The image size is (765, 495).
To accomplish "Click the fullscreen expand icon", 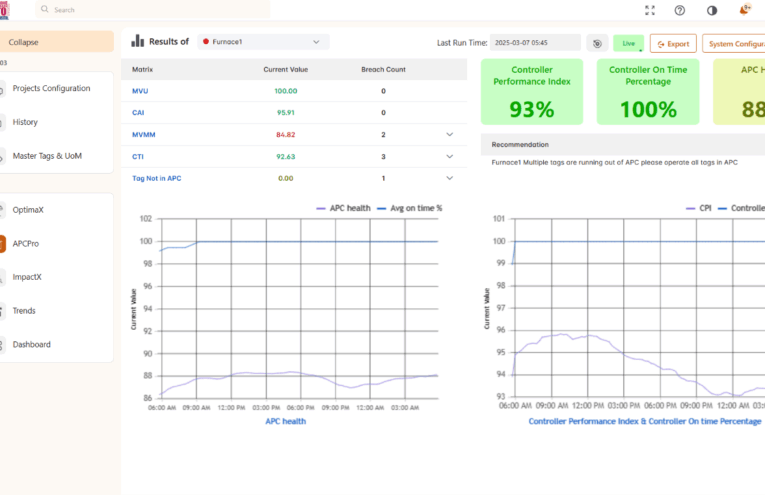I will (x=650, y=10).
